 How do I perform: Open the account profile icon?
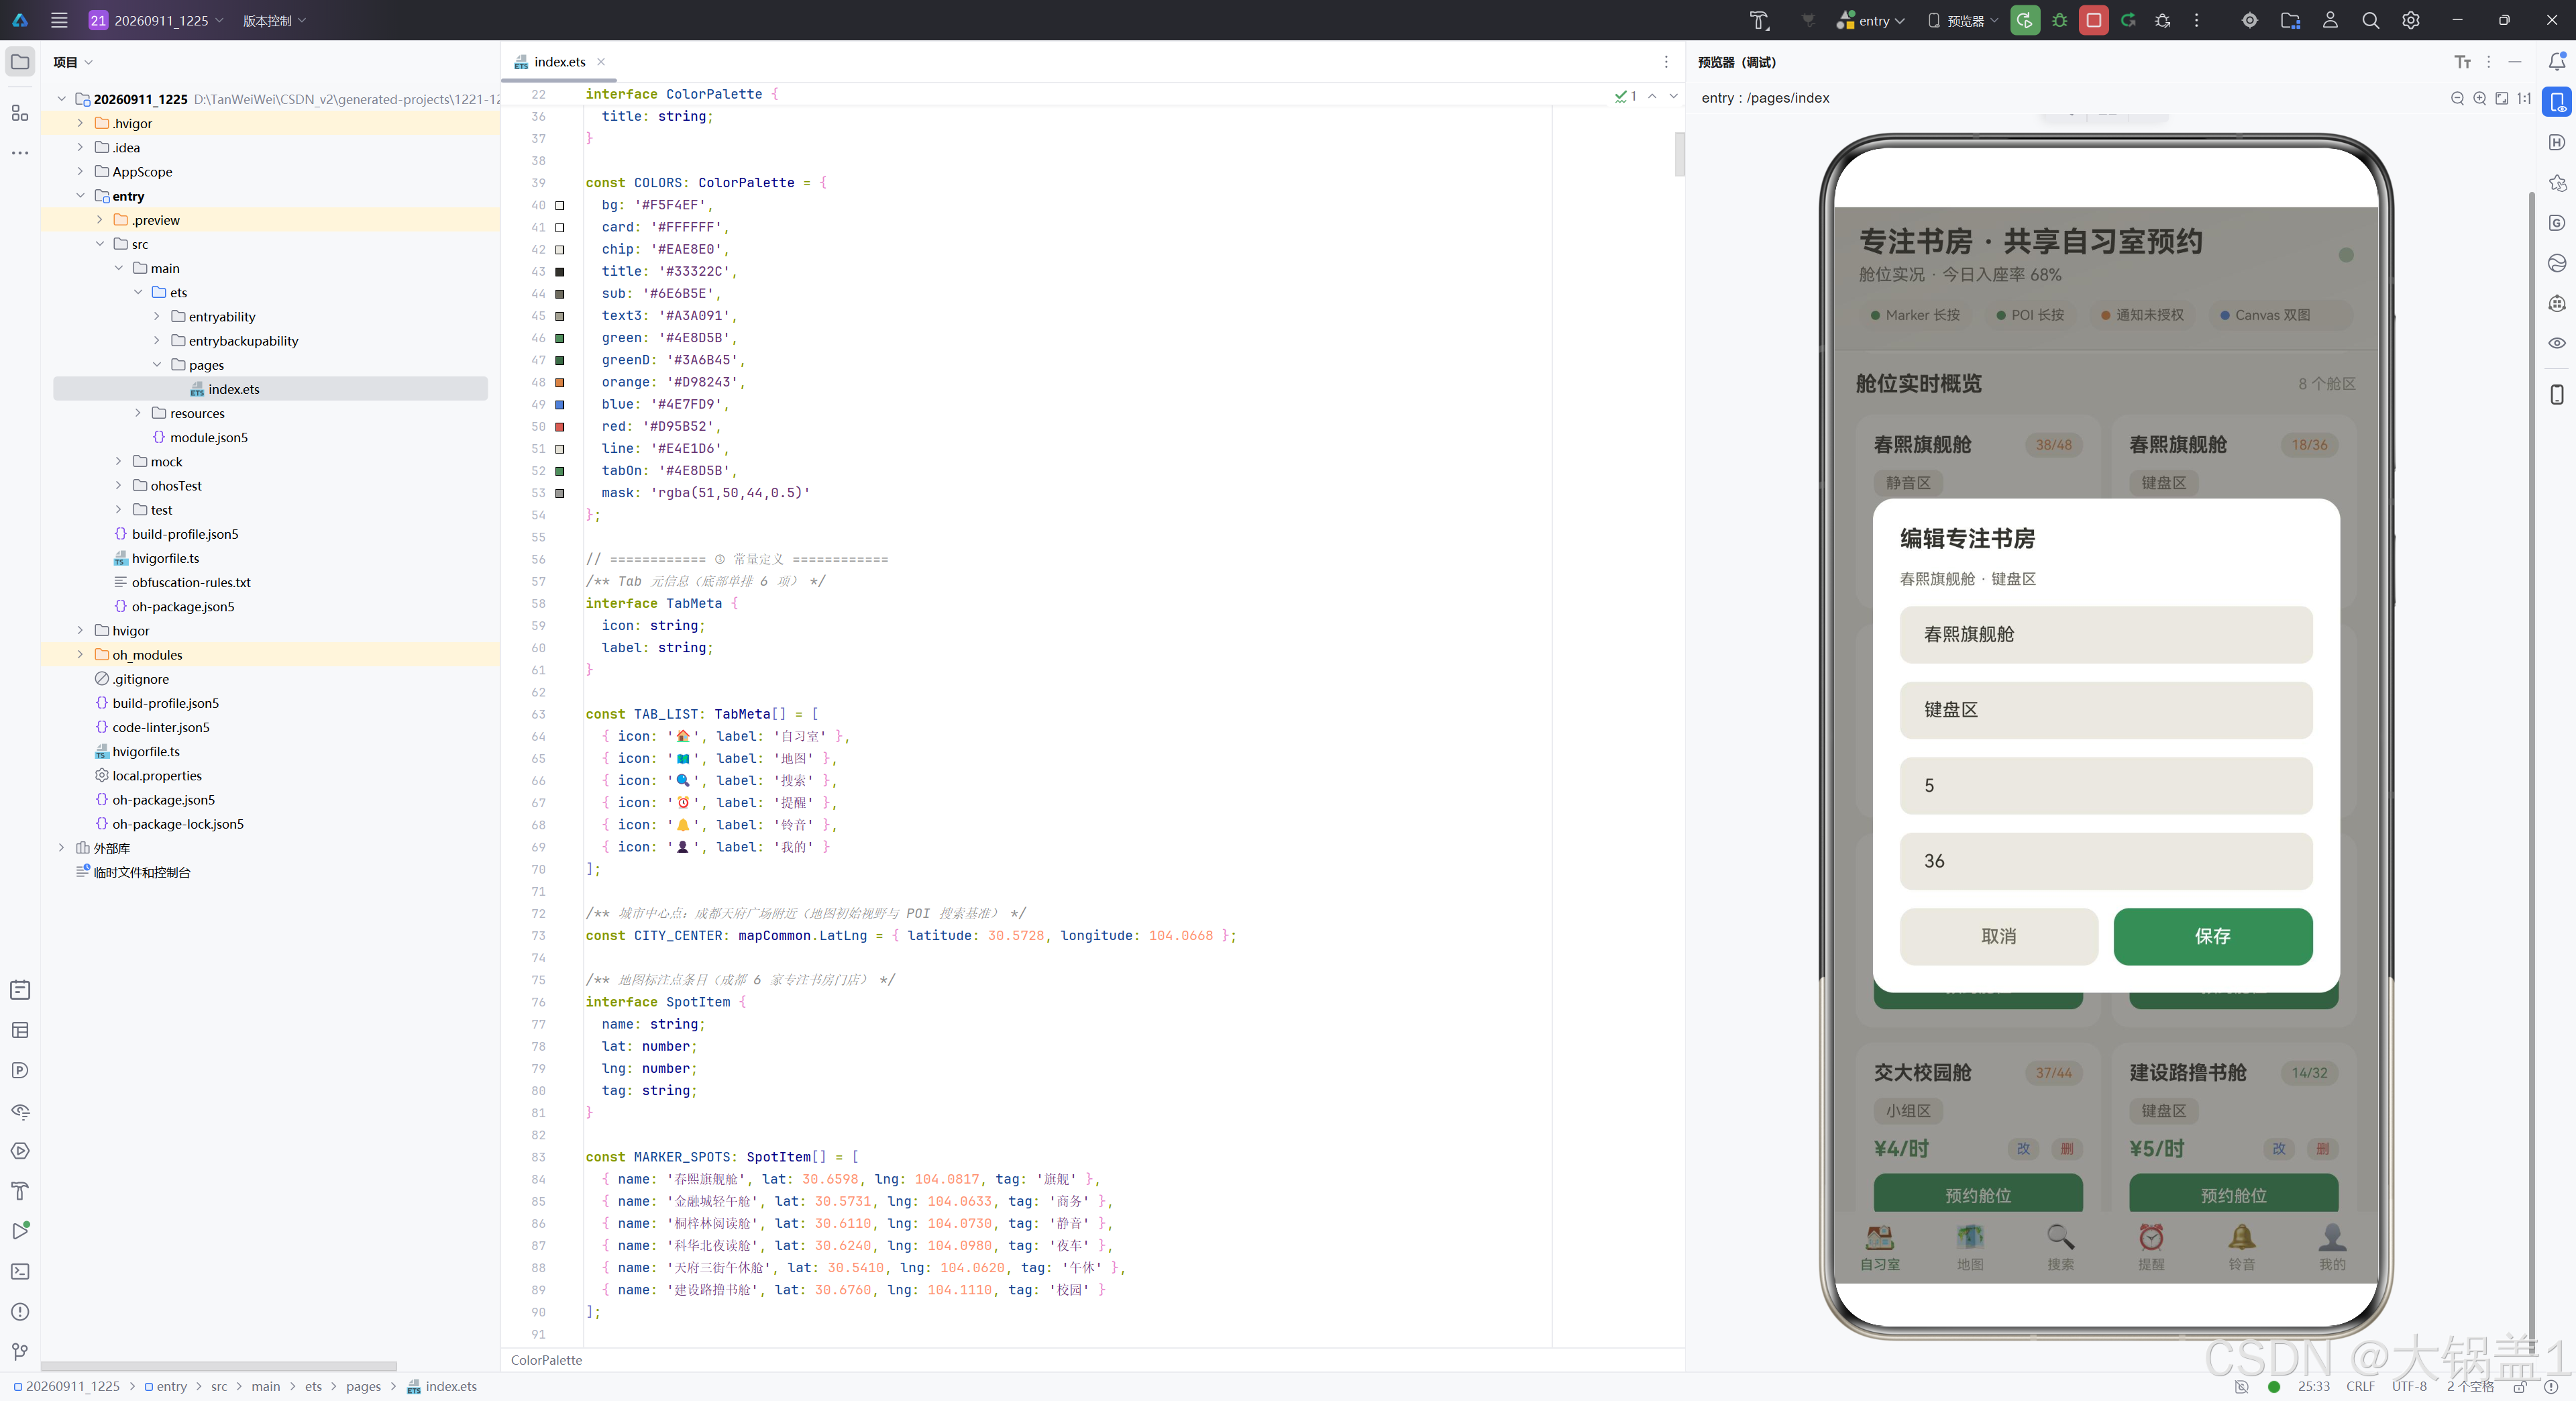(2330, 20)
